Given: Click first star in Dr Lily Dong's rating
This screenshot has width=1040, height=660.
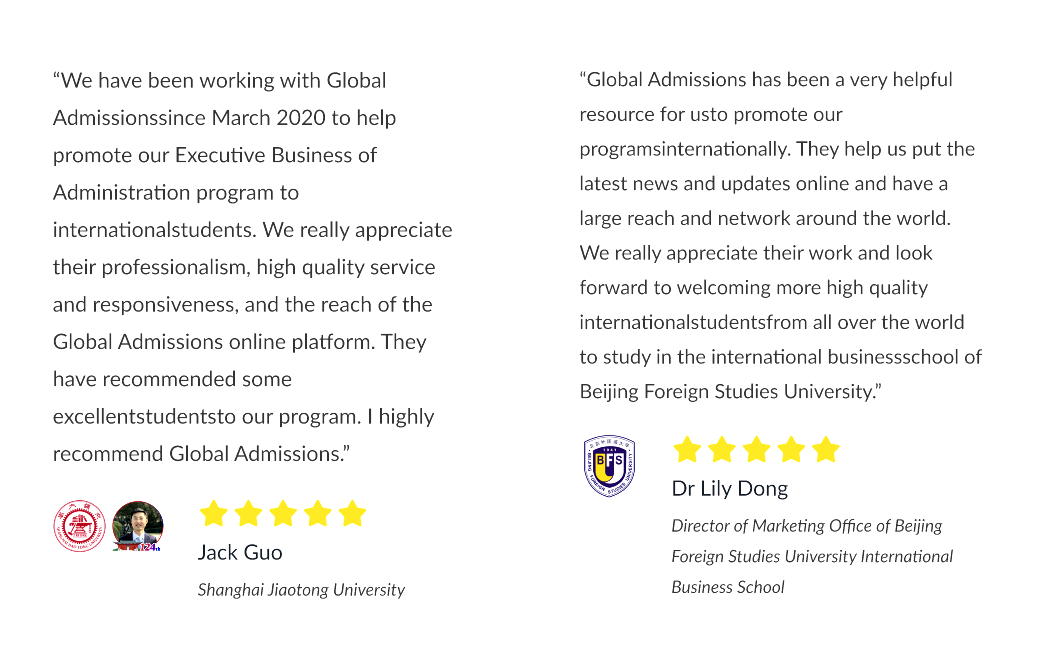Looking at the screenshot, I should pos(687,449).
